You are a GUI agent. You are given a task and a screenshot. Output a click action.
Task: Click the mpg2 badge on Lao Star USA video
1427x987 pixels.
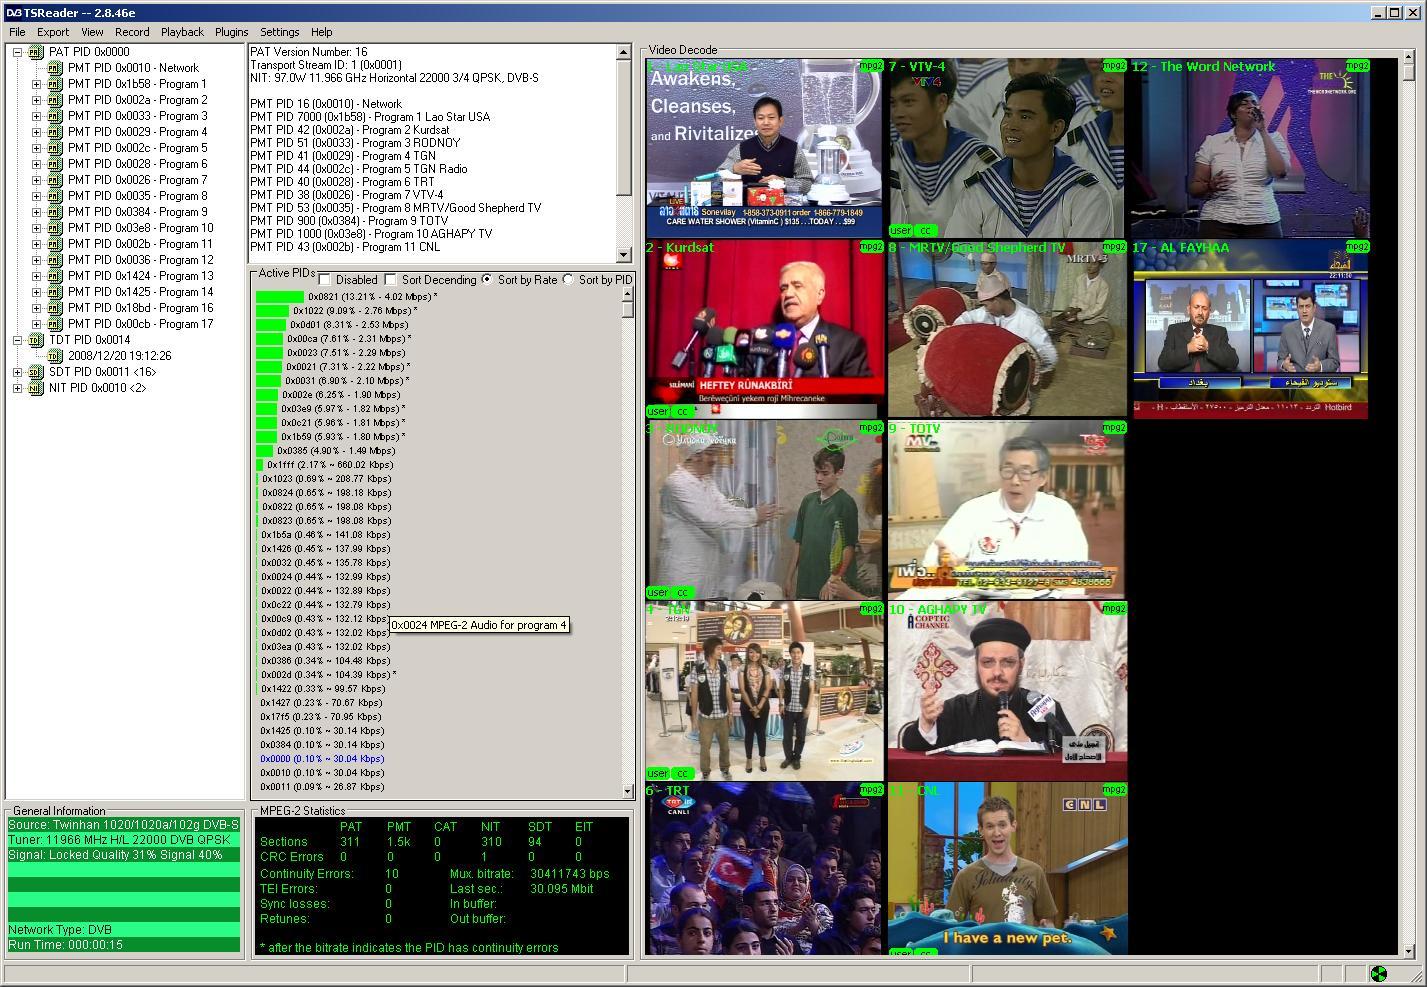(871, 66)
